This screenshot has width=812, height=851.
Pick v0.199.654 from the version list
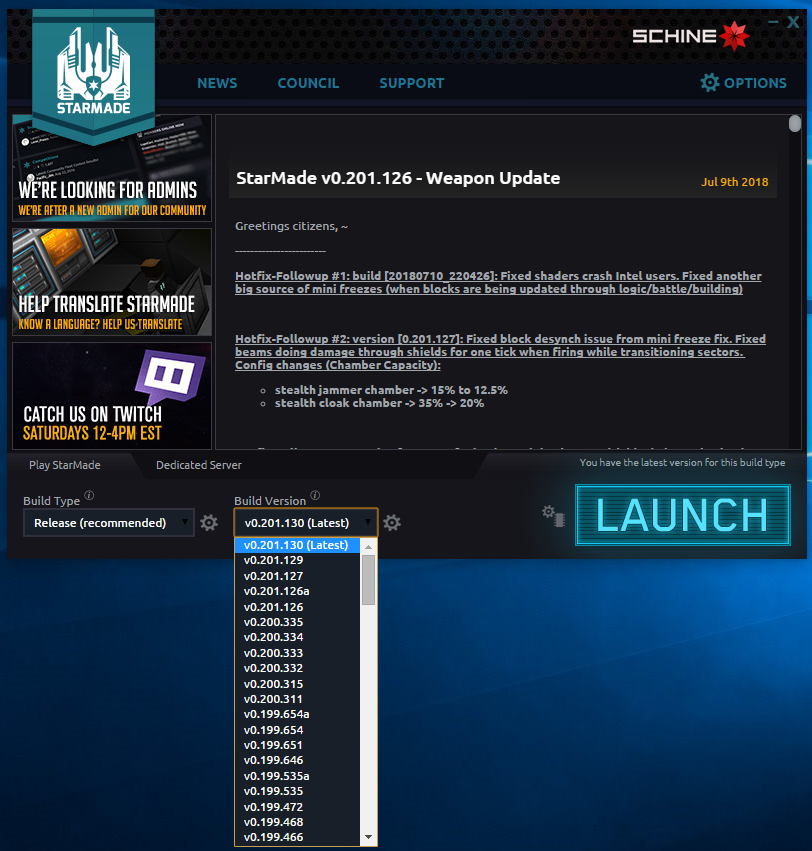273,730
